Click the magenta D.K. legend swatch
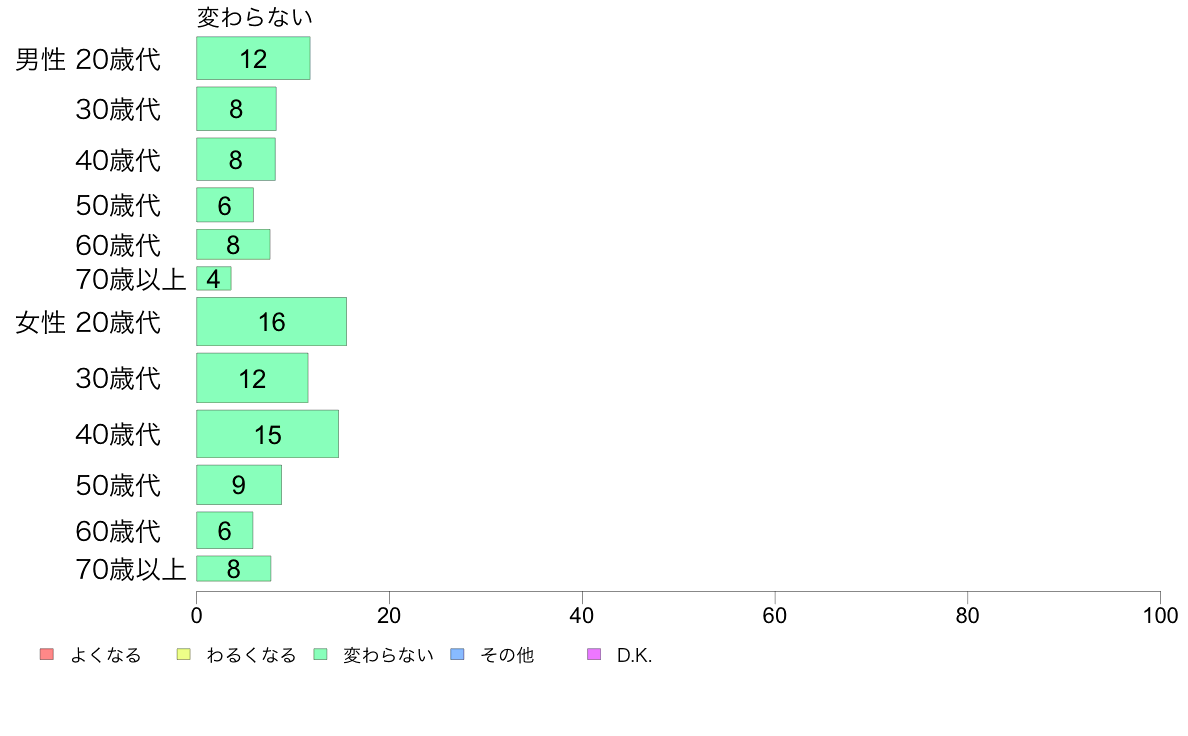Screen dimensions: 1188x736 (594, 654)
